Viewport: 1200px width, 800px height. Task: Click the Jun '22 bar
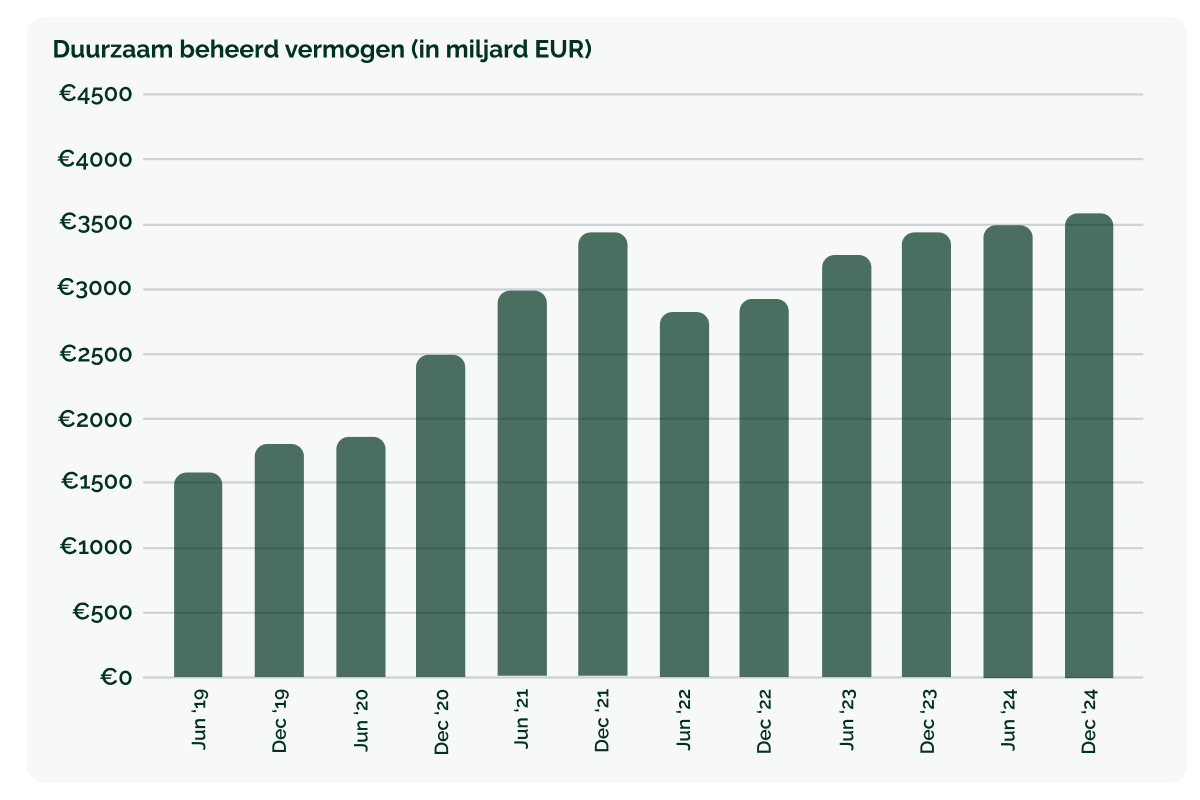[684, 495]
